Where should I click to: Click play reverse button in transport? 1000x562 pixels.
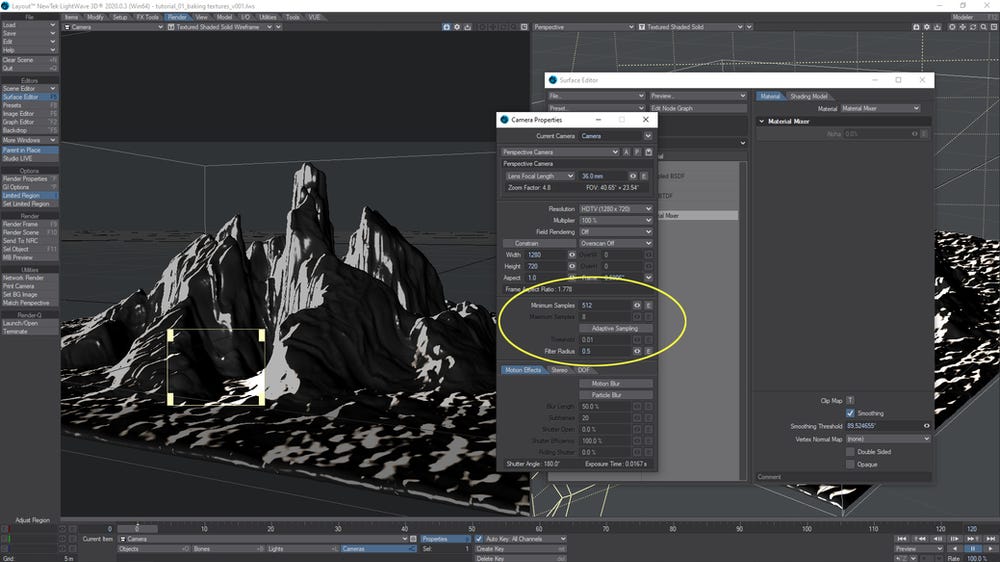pos(955,549)
